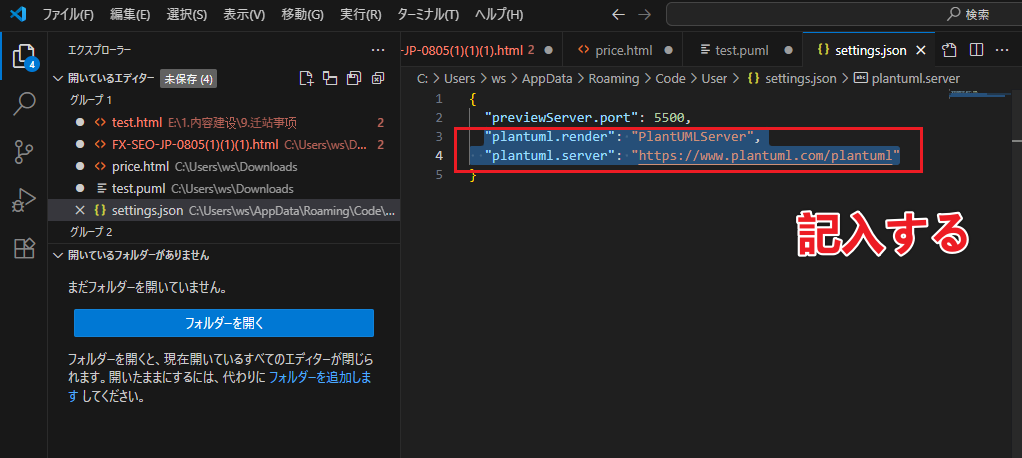This screenshot has height=458, width=1022.
Task: Open the 編集(E) menu
Action: [130, 14]
